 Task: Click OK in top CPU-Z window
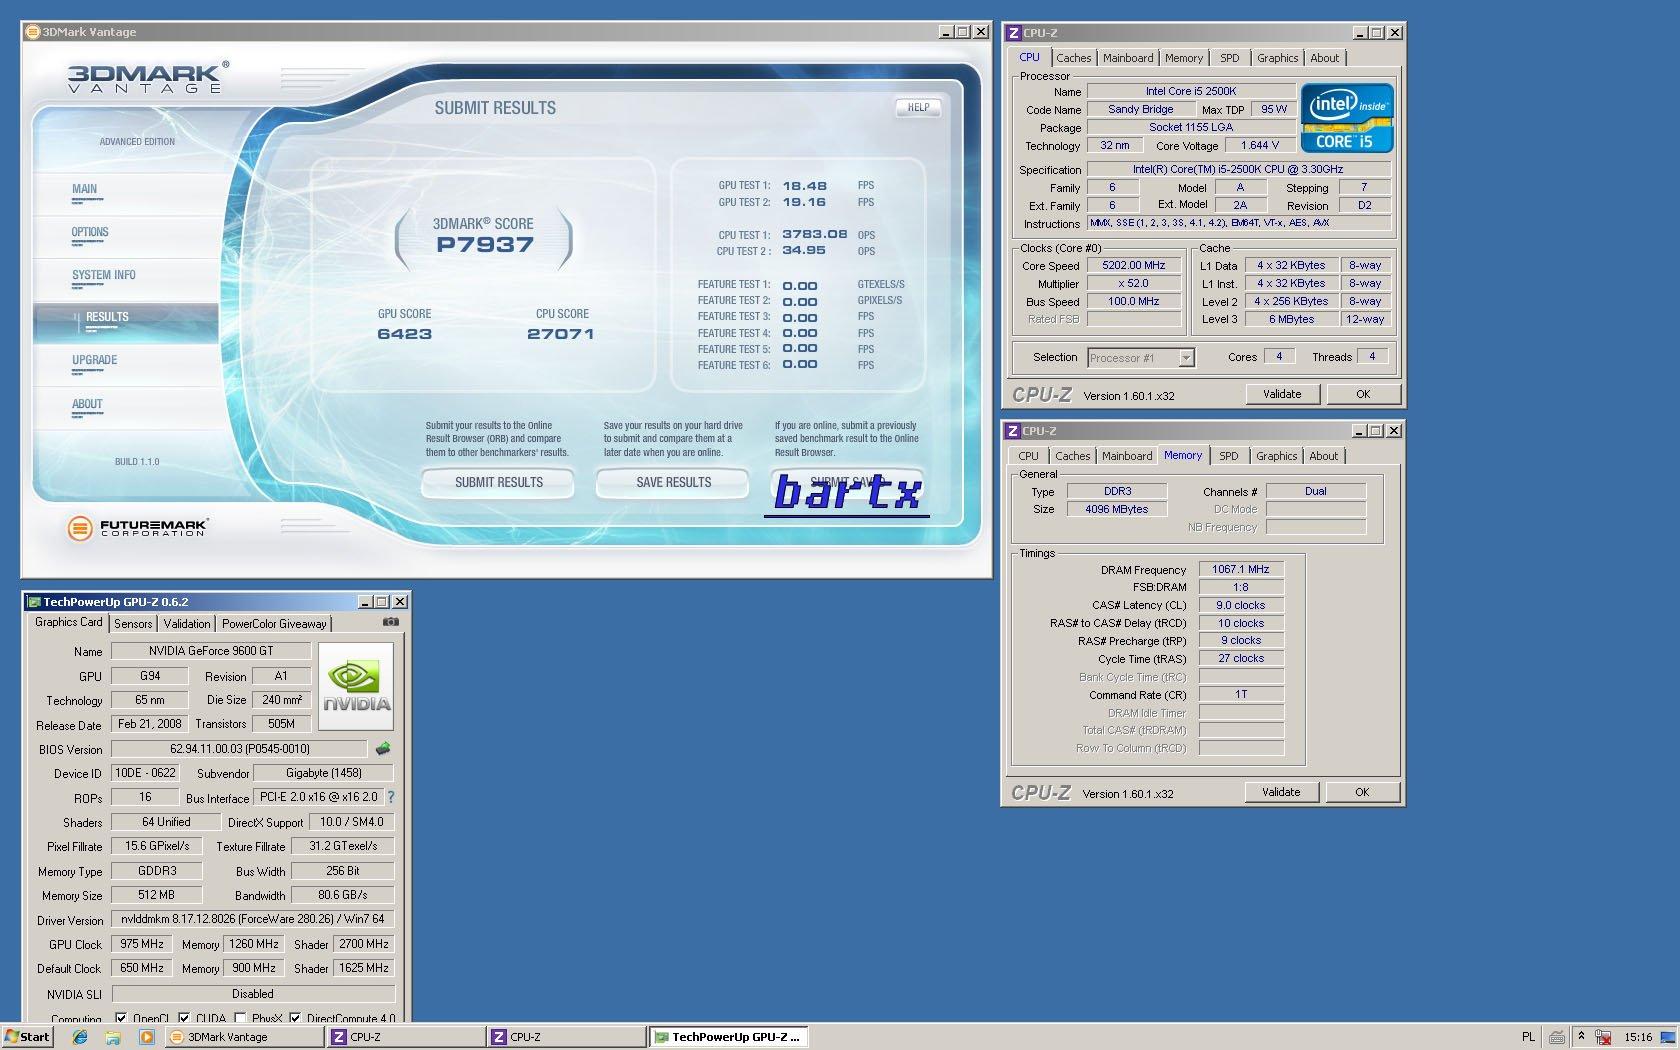[1363, 394]
